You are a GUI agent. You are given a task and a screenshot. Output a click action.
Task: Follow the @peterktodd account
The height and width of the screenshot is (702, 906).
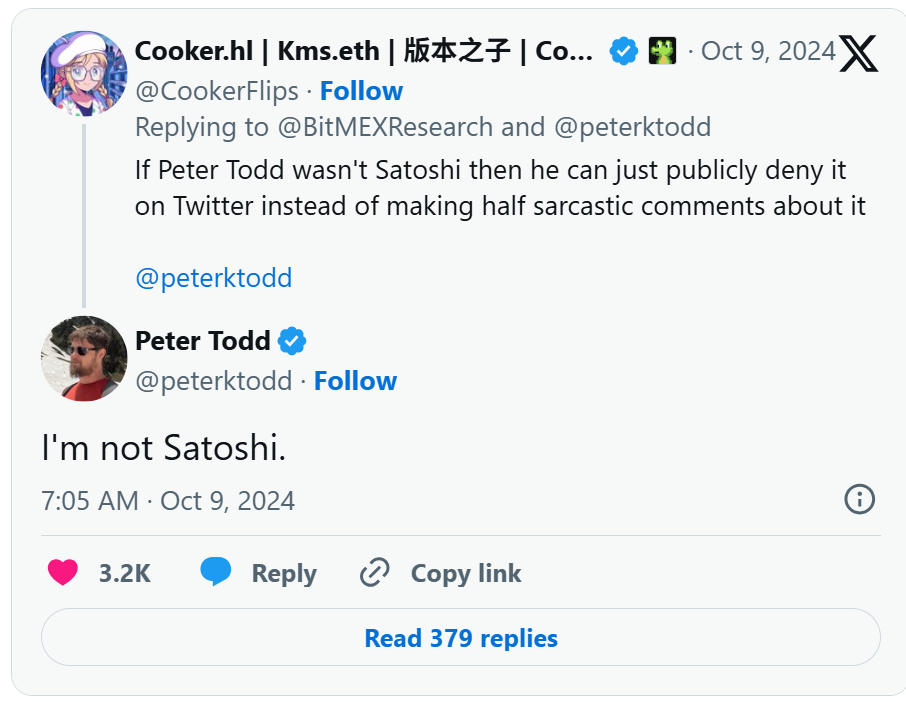(355, 381)
